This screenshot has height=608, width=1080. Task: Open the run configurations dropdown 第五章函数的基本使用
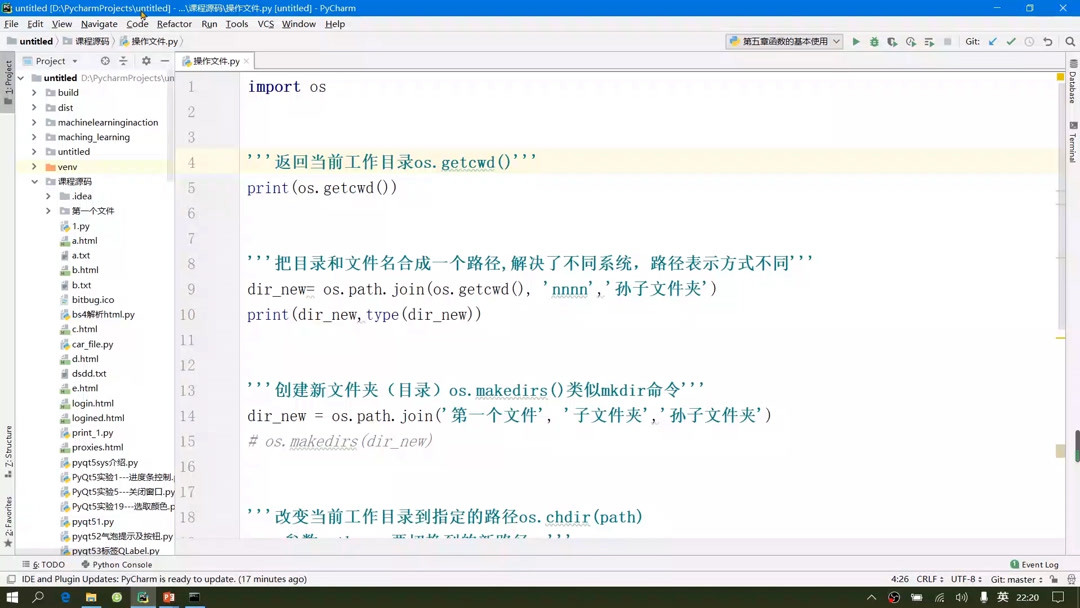[785, 41]
